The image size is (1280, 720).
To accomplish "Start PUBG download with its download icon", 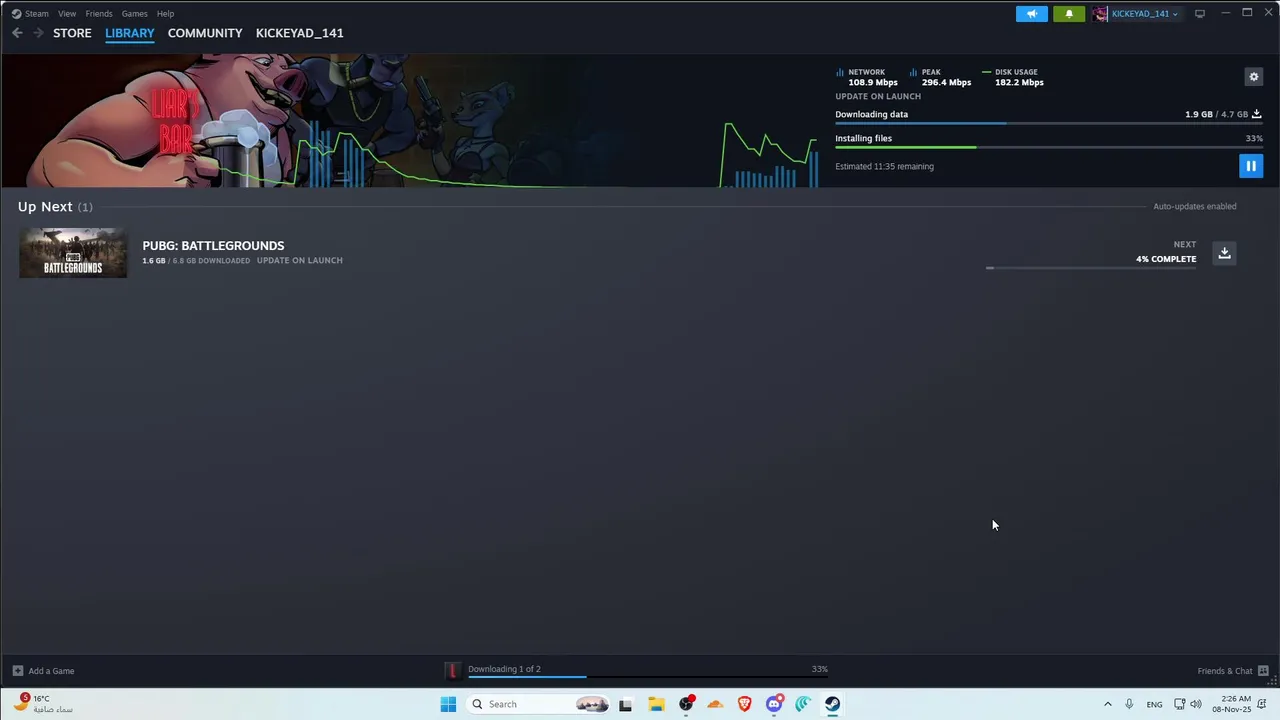I will coord(1224,253).
